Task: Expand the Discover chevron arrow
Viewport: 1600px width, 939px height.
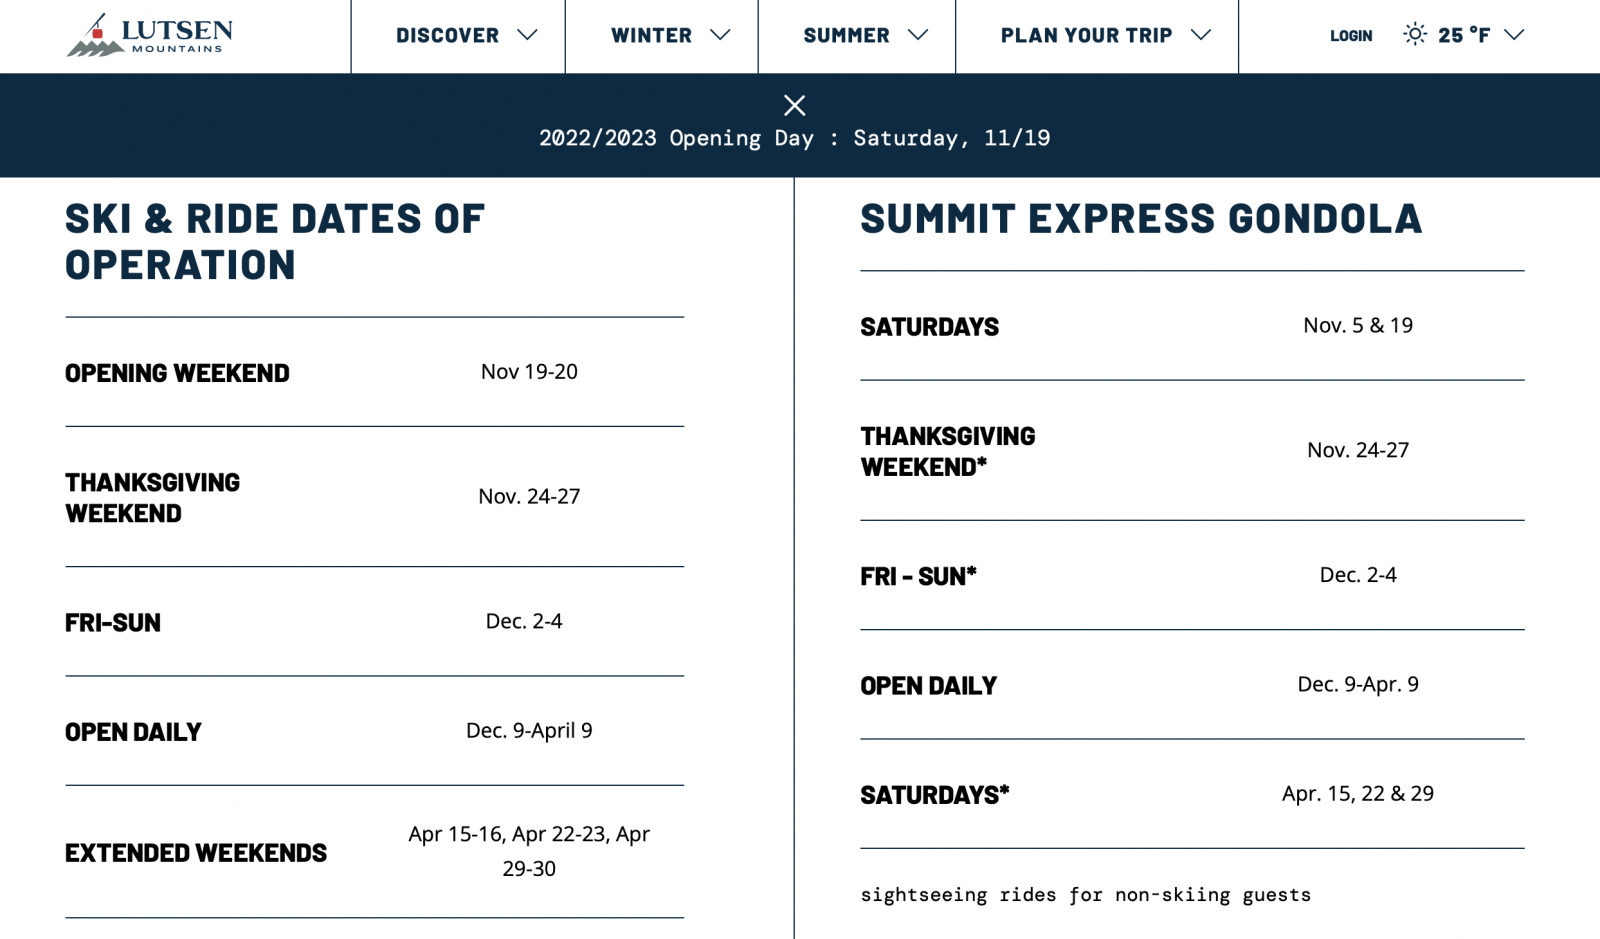Action: click(528, 35)
